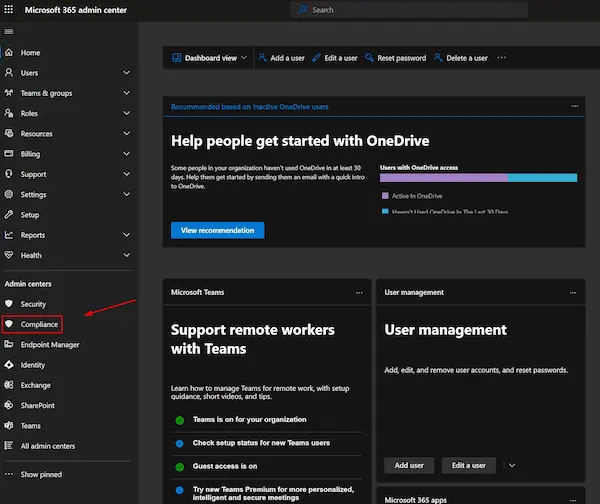This screenshot has height=504, width=600.
Task: Open more options on User management card
Action: 573,292
